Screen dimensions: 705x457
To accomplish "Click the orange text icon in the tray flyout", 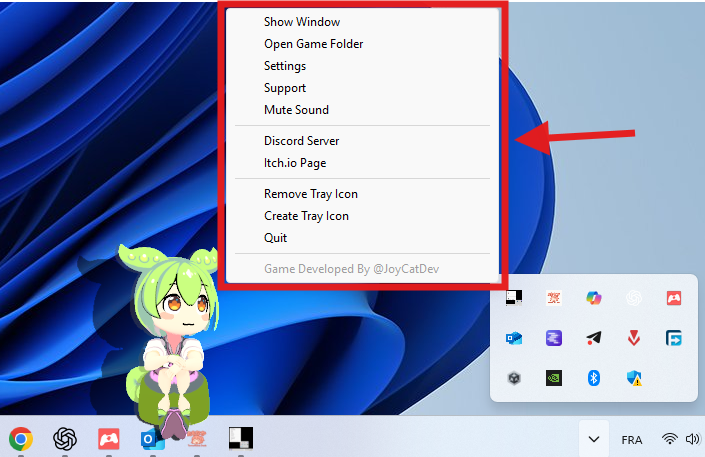I will click(x=554, y=298).
